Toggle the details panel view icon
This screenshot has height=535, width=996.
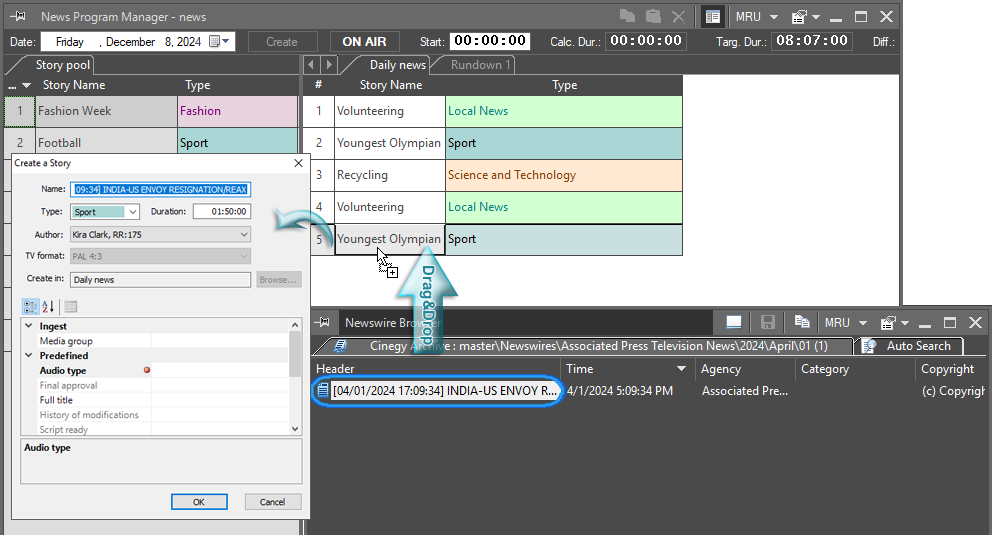[712, 17]
